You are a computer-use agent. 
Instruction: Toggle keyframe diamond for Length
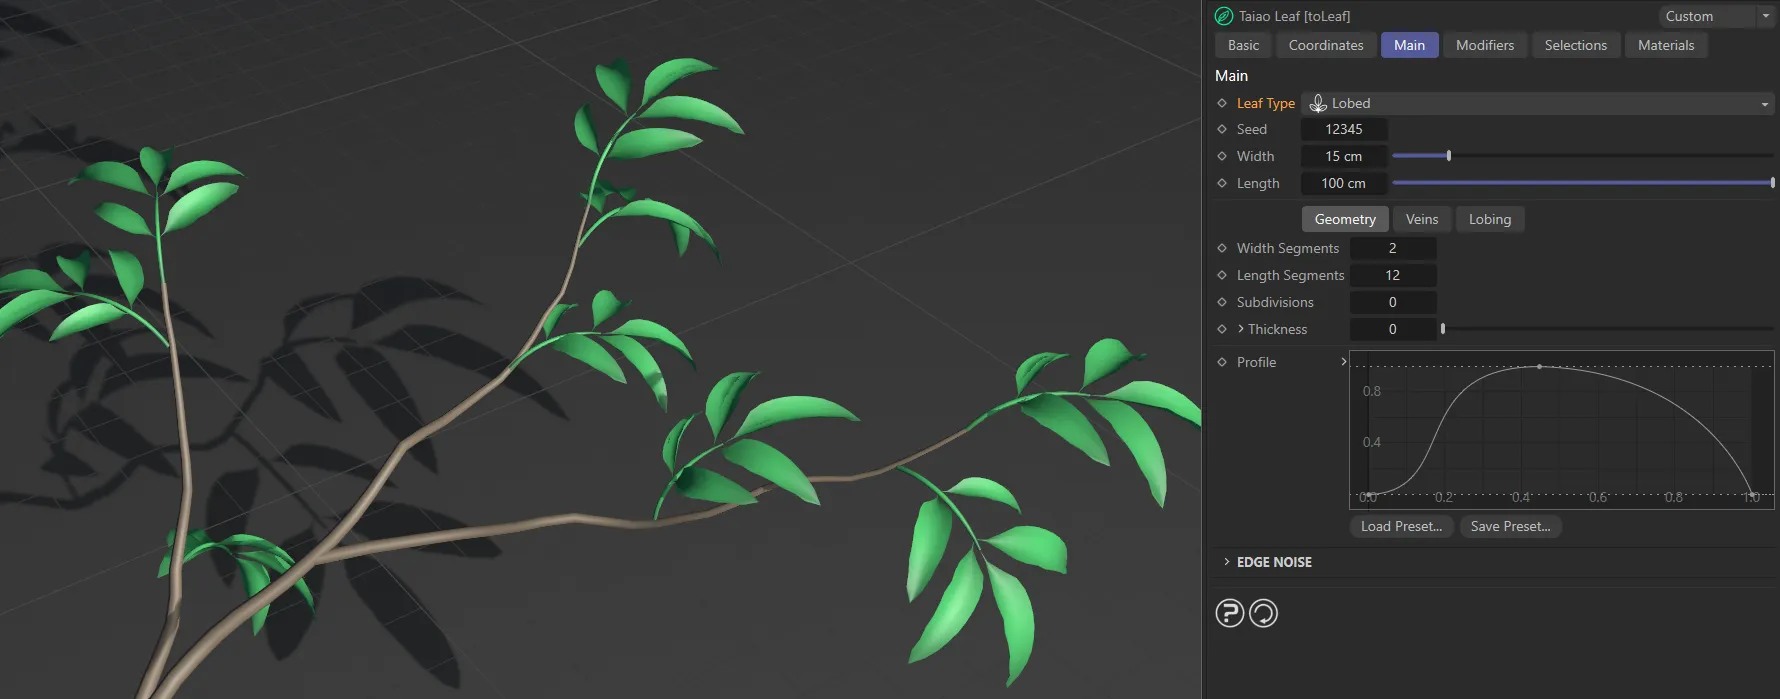point(1222,183)
